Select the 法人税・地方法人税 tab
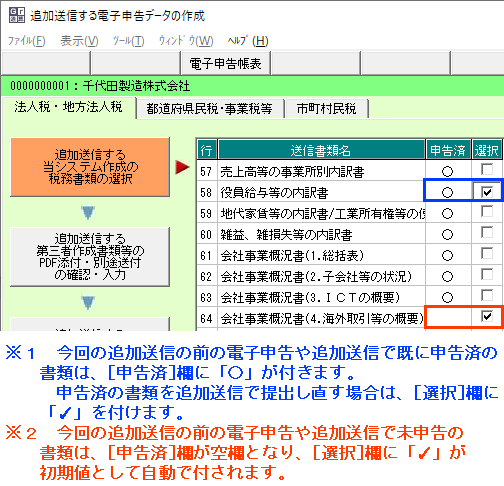Viewport: 504px width, 486px height. pyautogui.click(x=68, y=107)
